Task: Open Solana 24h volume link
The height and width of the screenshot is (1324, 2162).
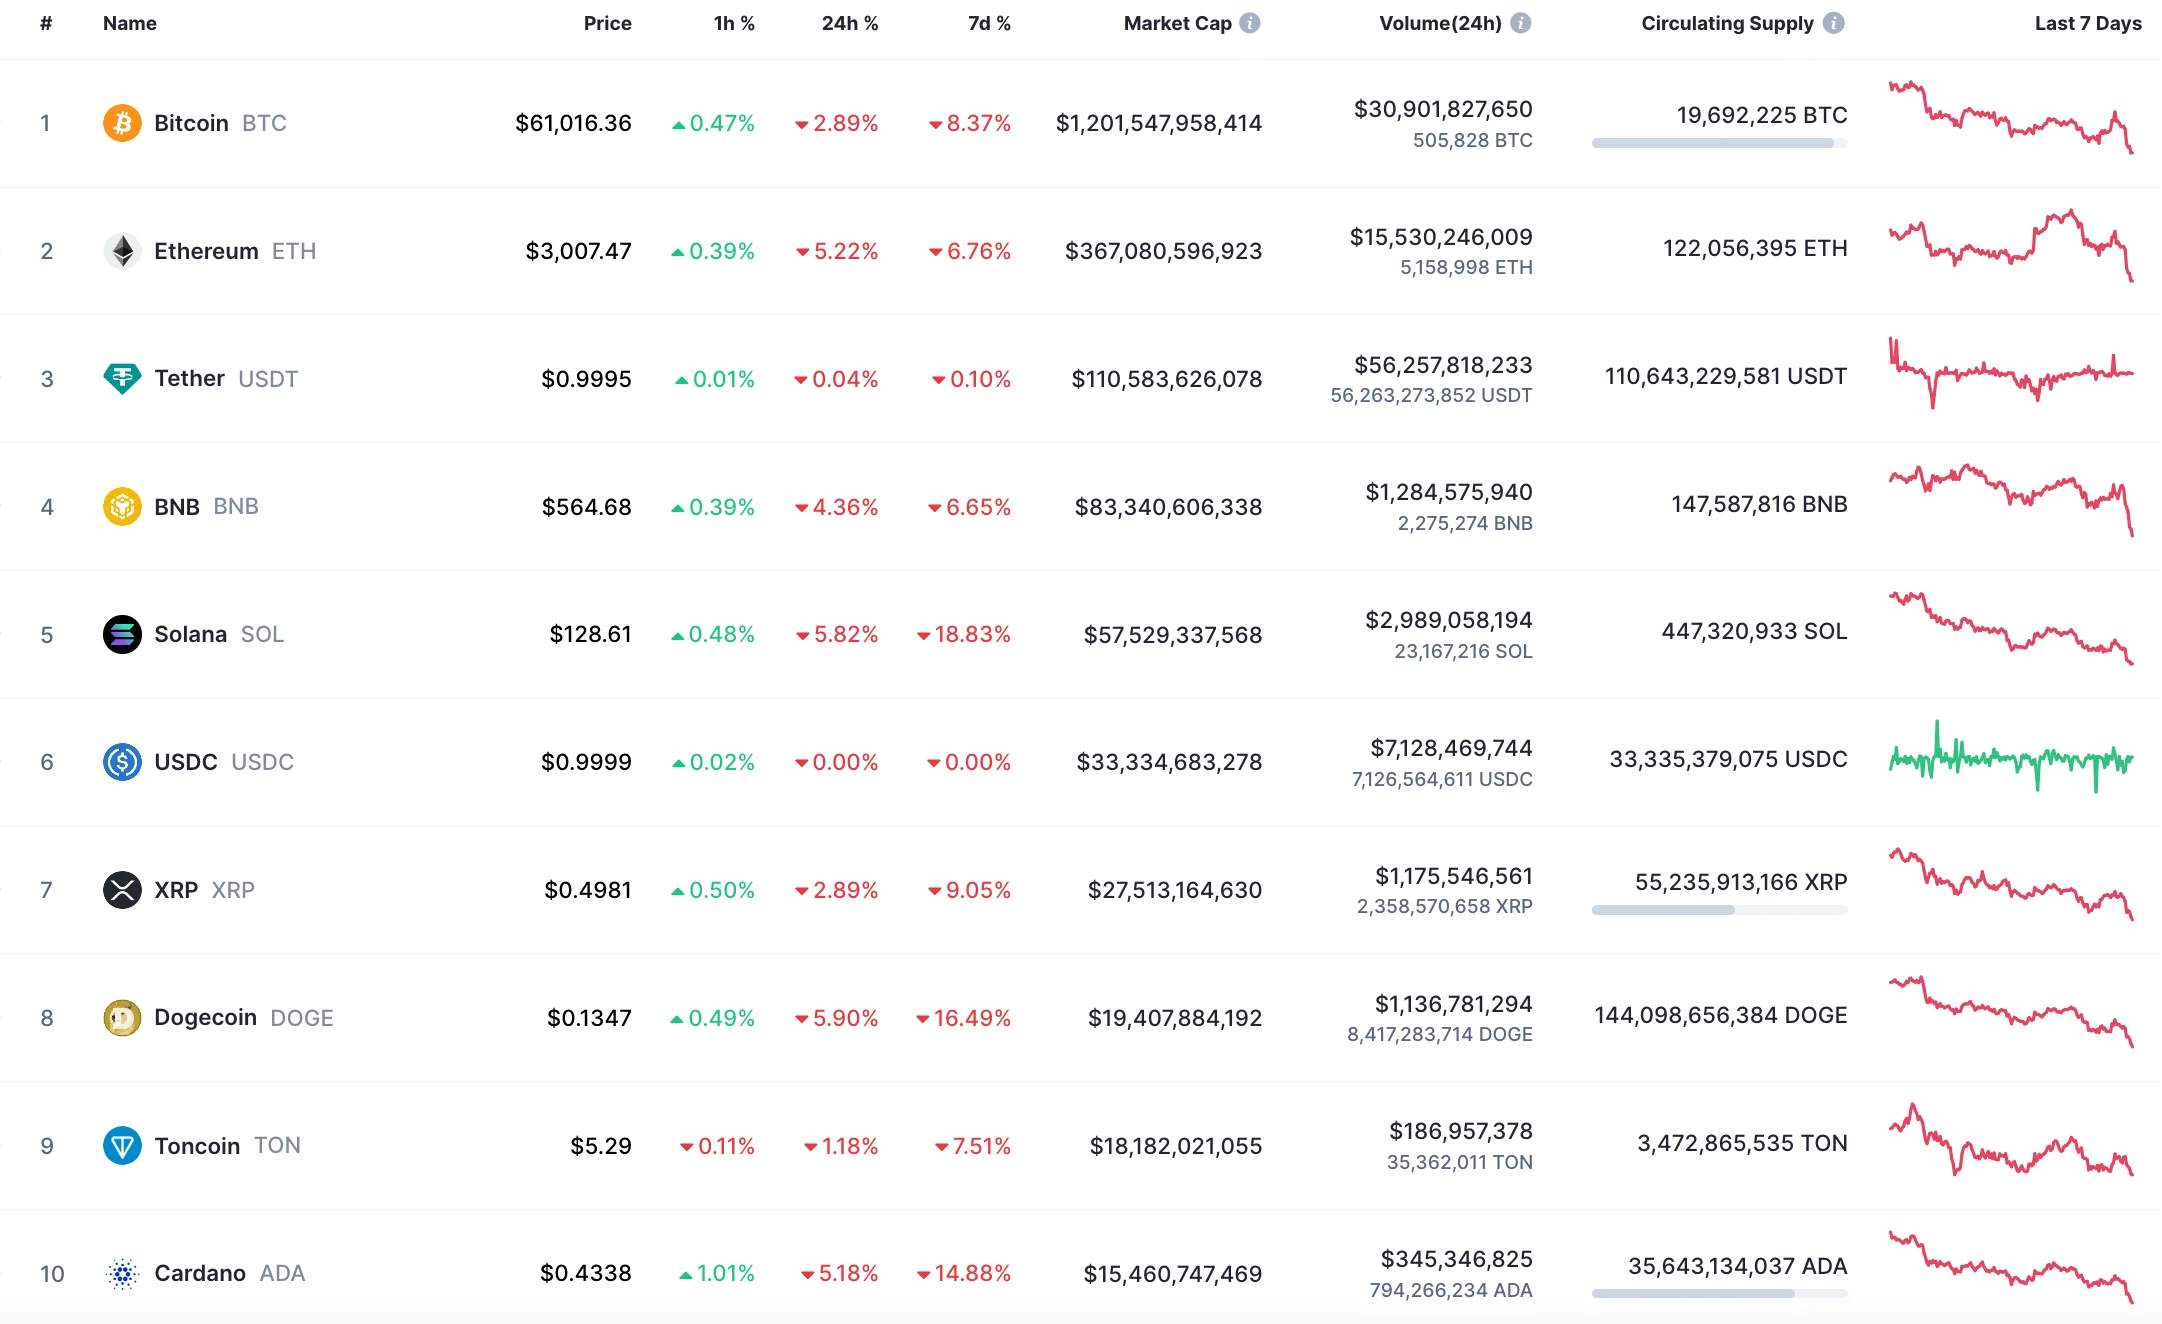Action: tap(1448, 620)
